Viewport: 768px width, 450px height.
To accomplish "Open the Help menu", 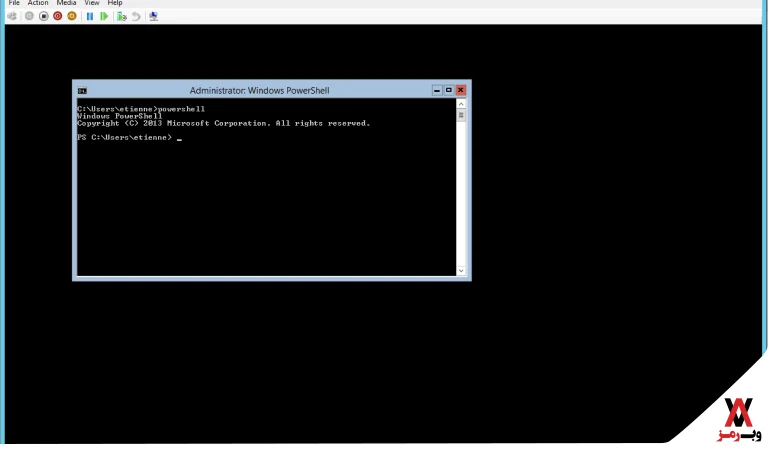I will coord(115,3).
